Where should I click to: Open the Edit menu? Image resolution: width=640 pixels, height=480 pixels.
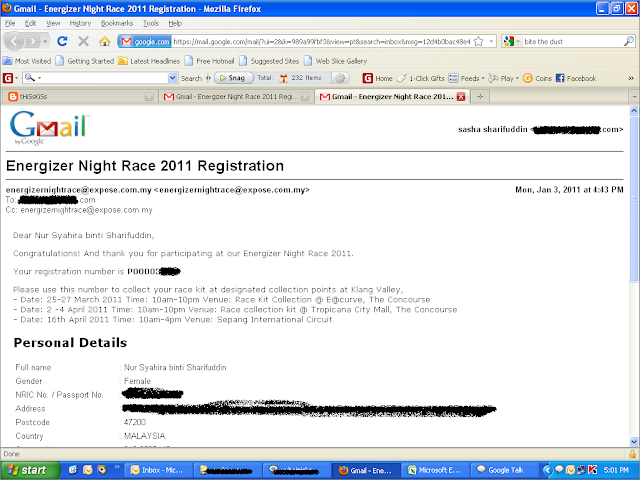[30, 23]
